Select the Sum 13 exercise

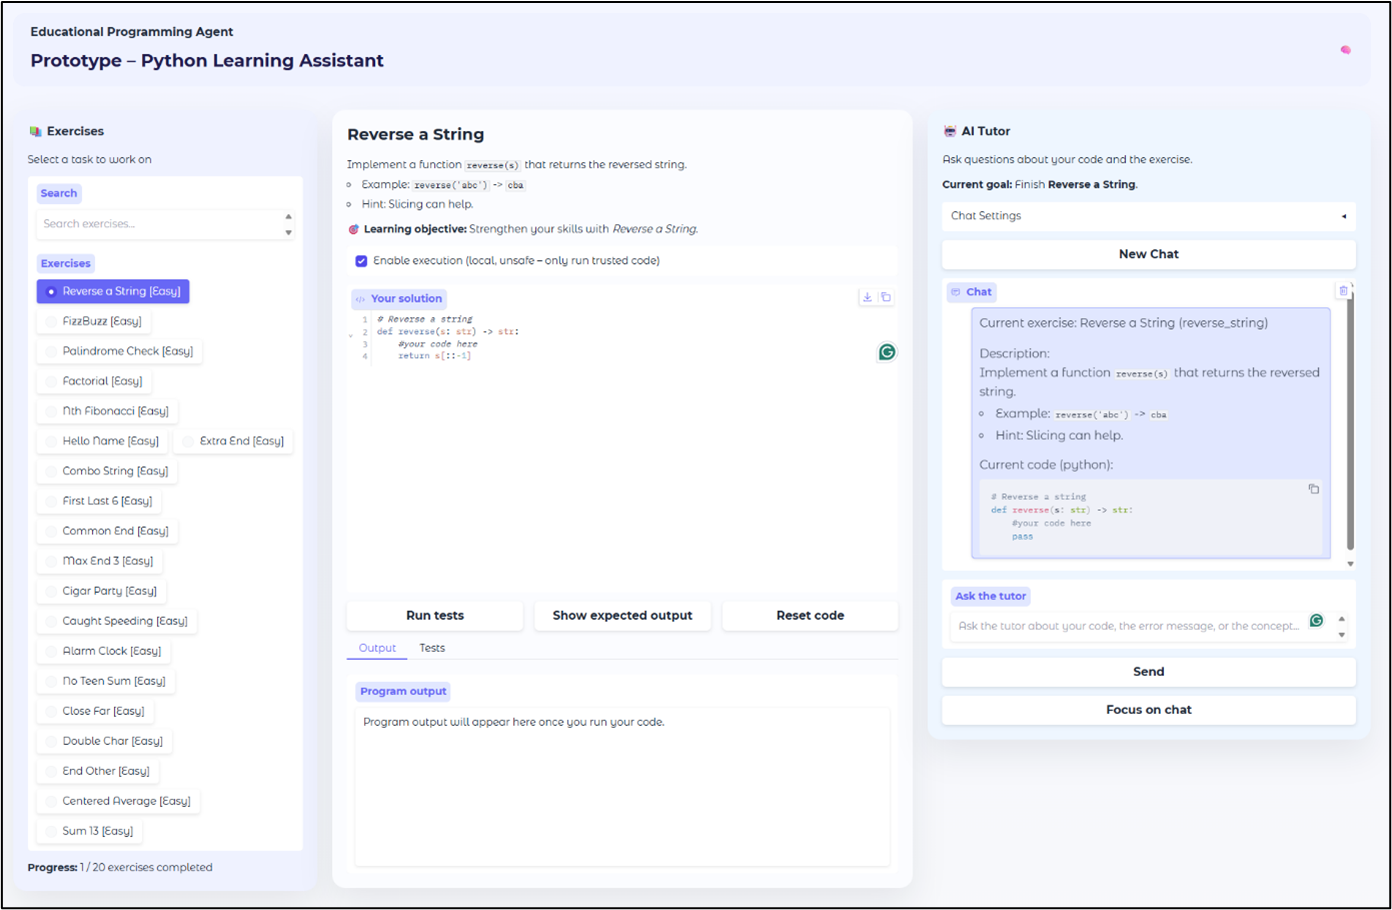tap(90, 831)
